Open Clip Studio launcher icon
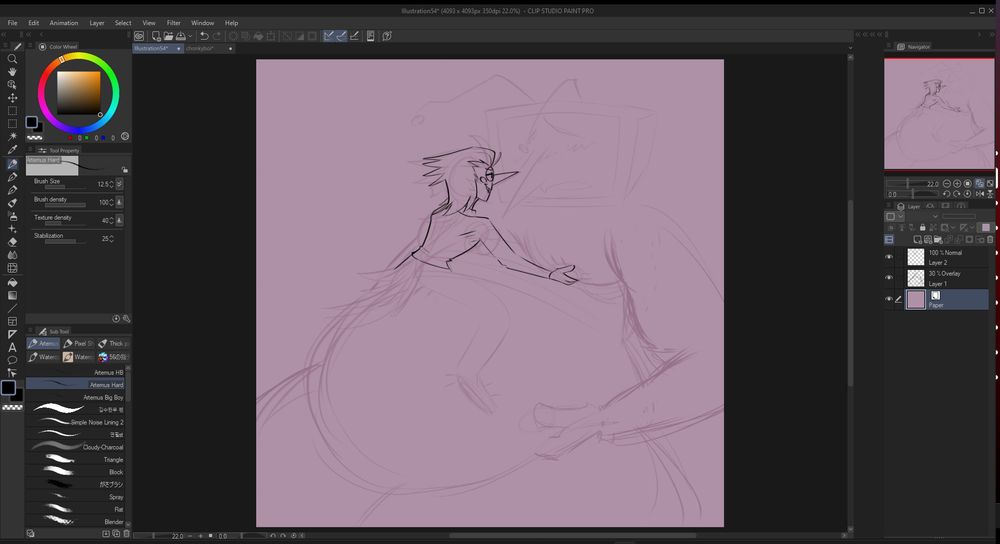Viewport: 1000px width, 544px height. point(139,36)
